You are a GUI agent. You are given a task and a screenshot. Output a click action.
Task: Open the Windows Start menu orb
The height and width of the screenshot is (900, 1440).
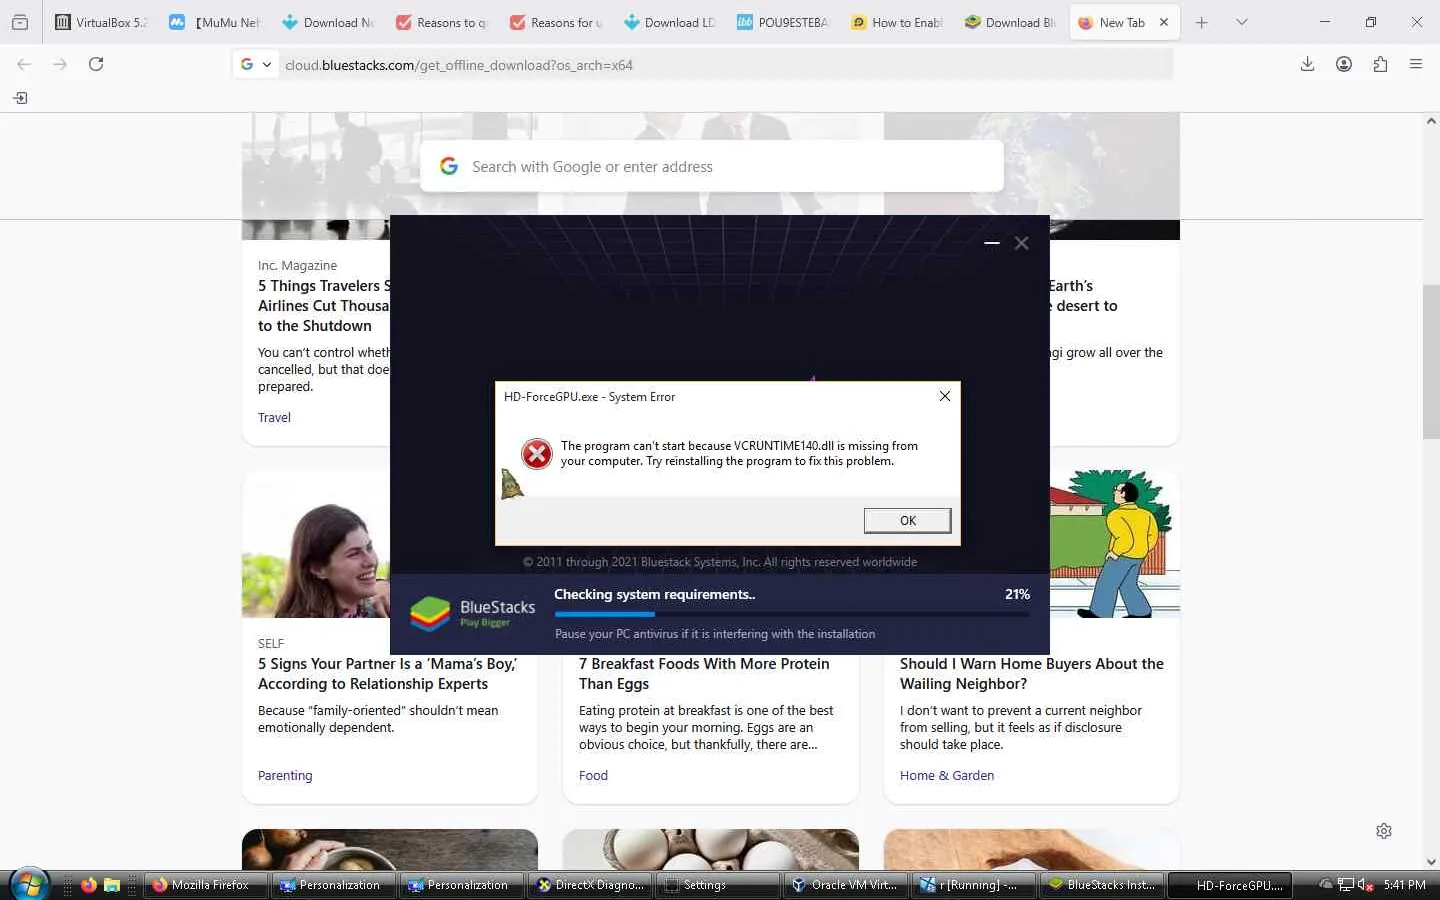[x=29, y=885]
